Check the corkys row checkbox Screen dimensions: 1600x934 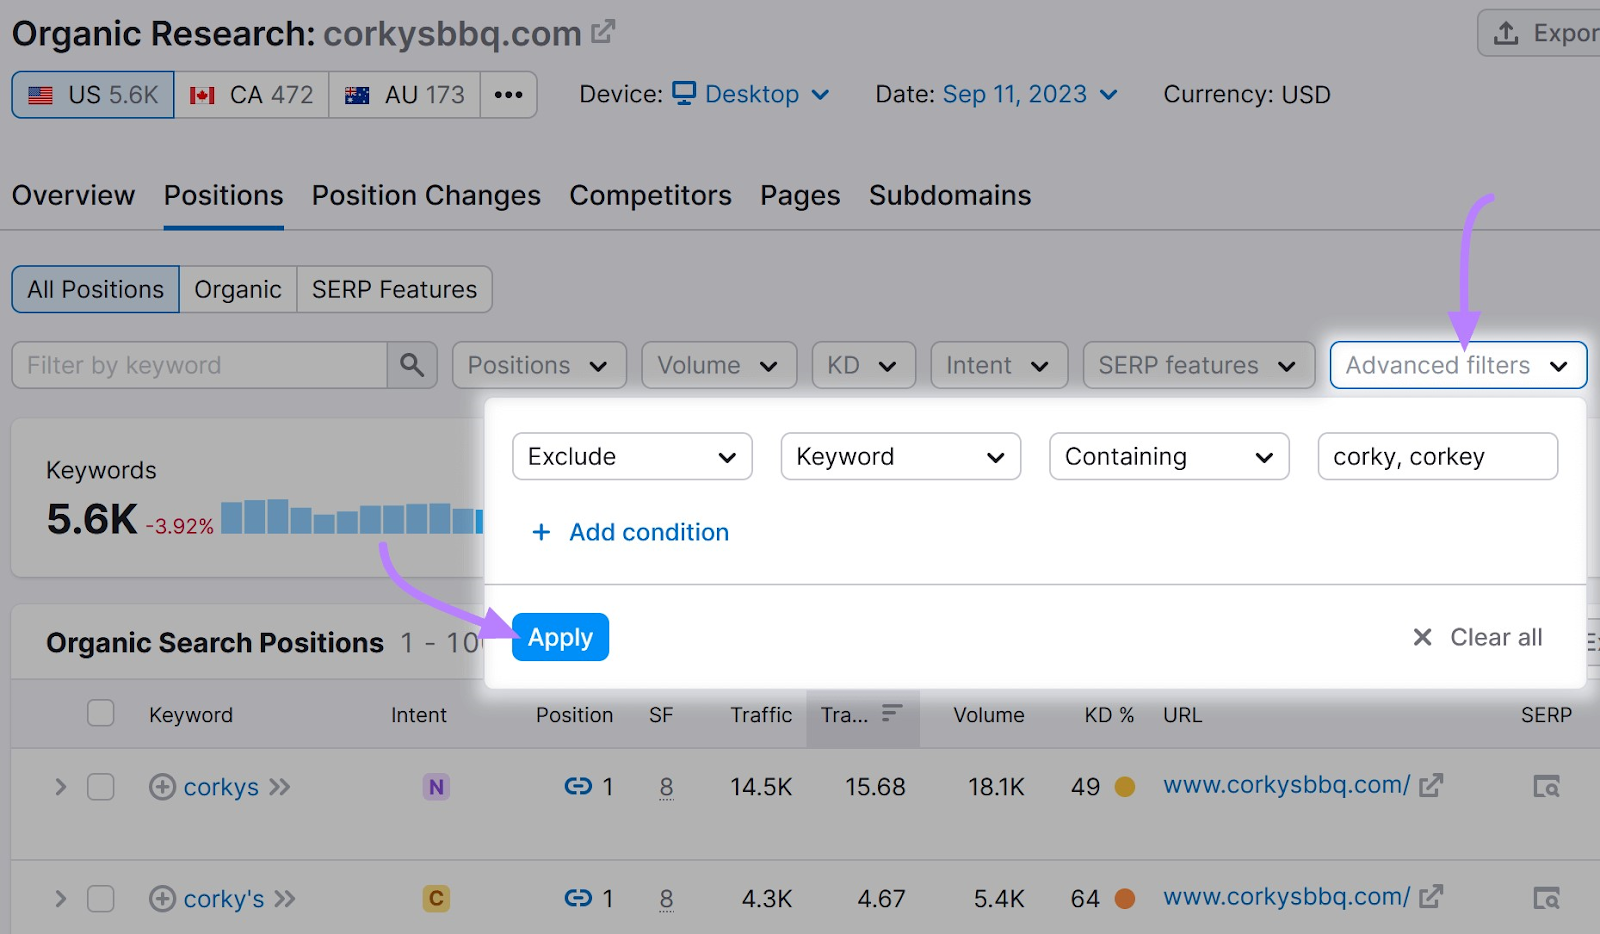100,787
